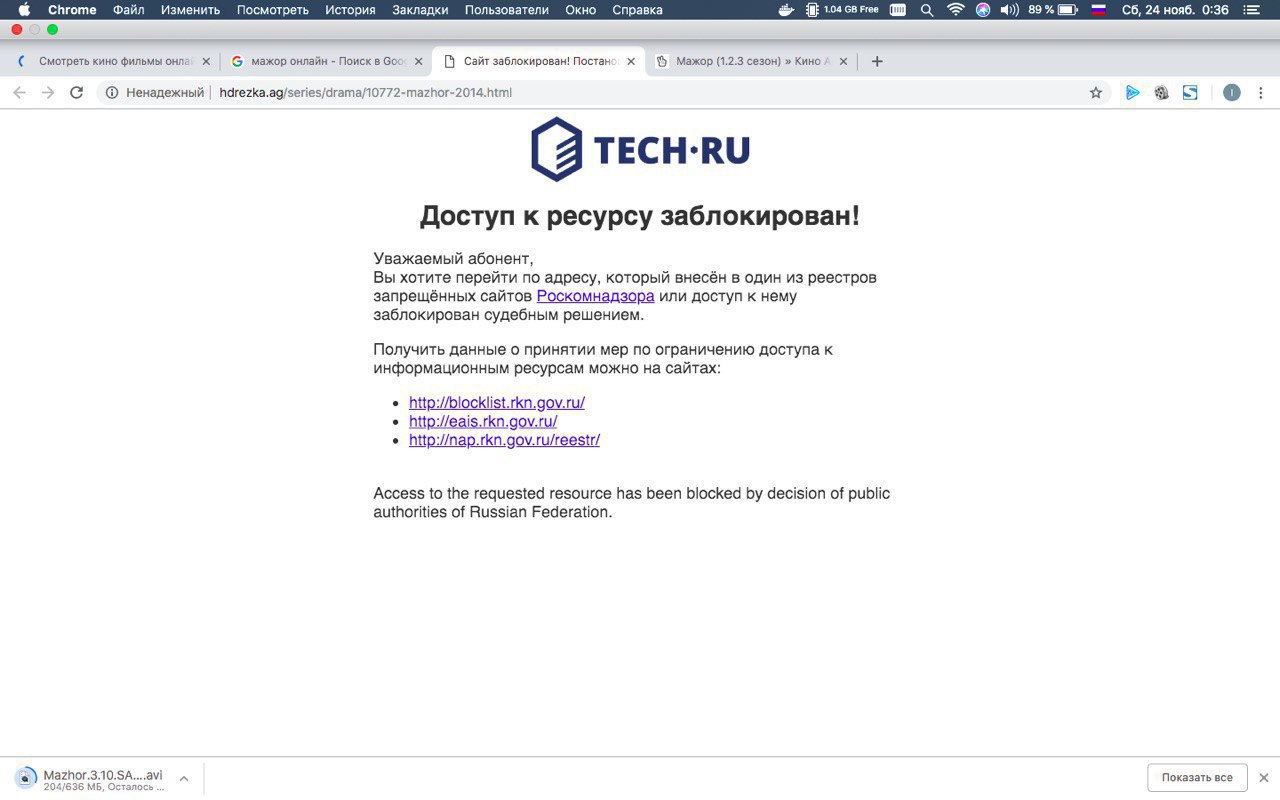Open the 'Ненадежный' site security info

pos(155,92)
